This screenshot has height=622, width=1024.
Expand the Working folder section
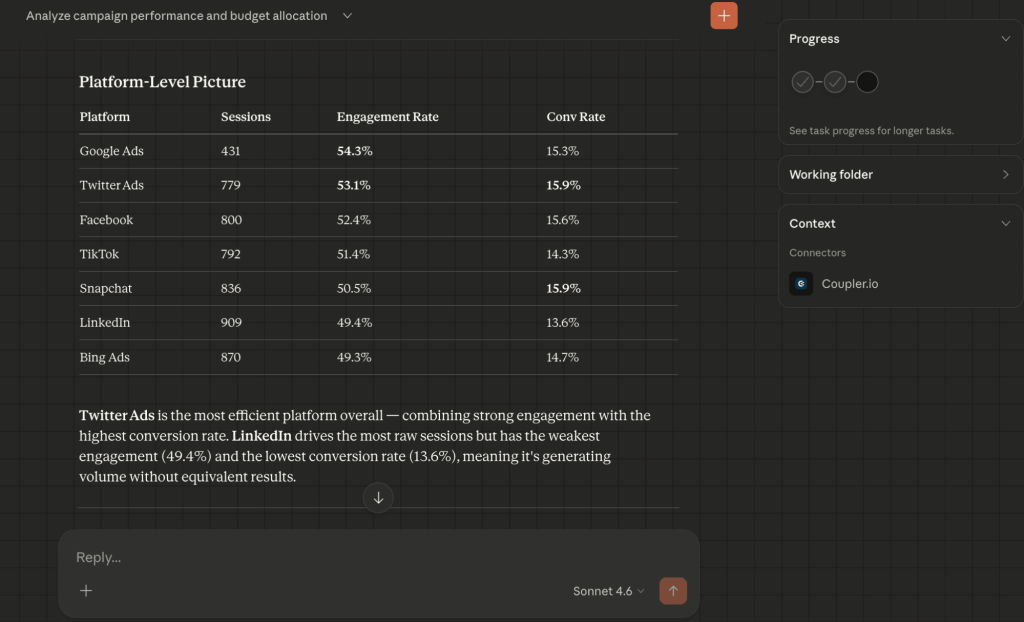(1005, 175)
